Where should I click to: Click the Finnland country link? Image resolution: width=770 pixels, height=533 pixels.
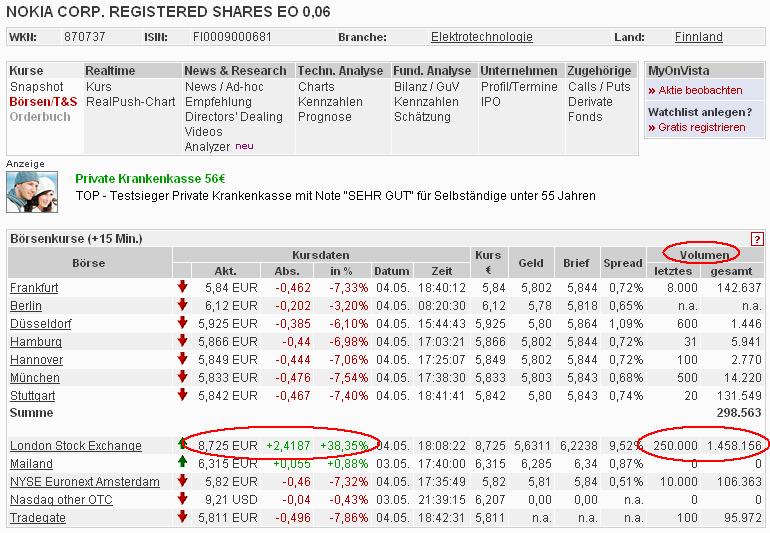pyautogui.click(x=698, y=37)
